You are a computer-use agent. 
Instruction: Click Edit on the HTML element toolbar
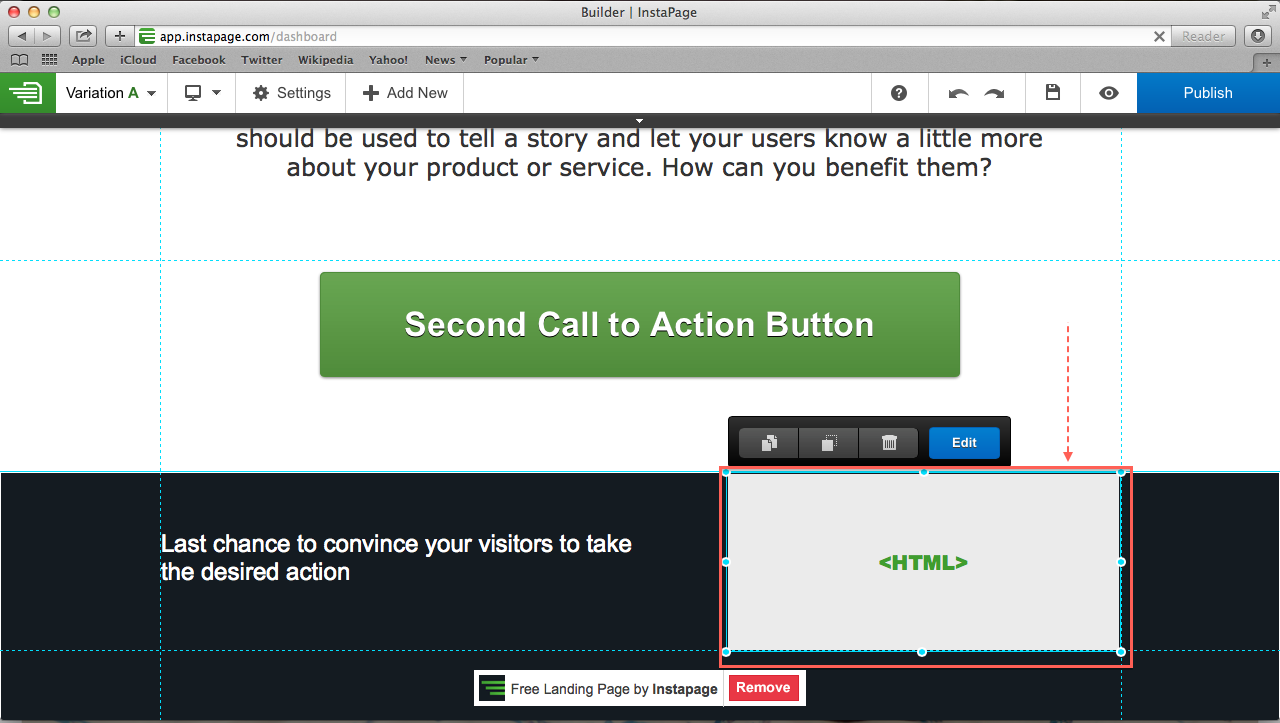point(964,443)
